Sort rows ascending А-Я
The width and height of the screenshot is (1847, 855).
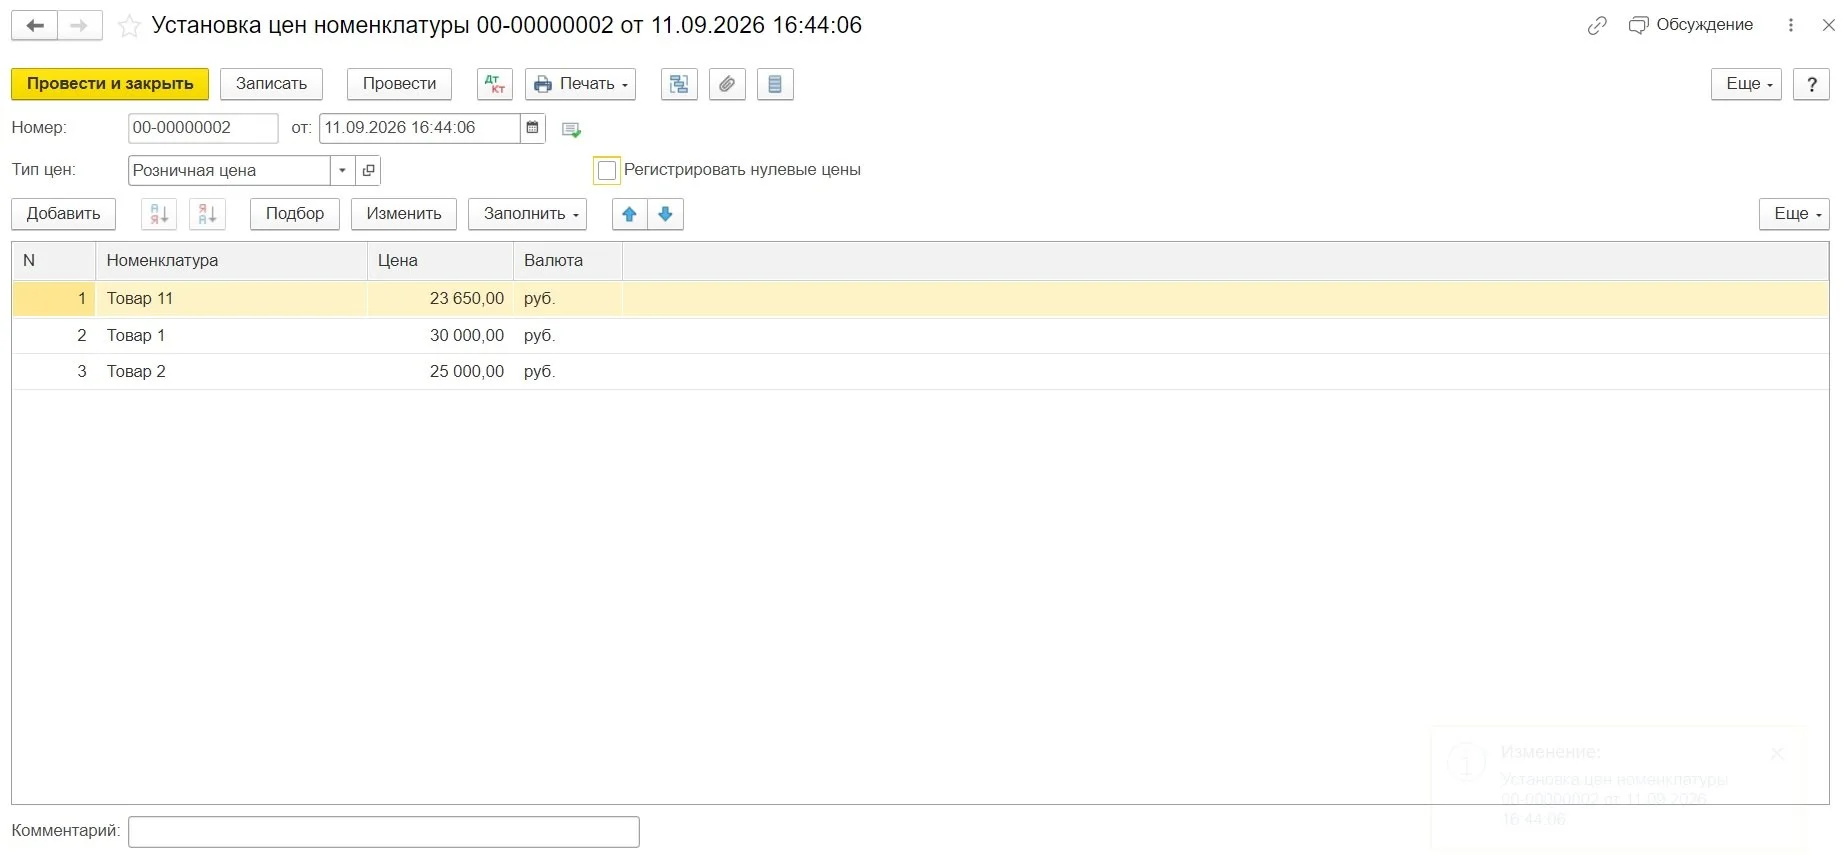click(x=159, y=214)
